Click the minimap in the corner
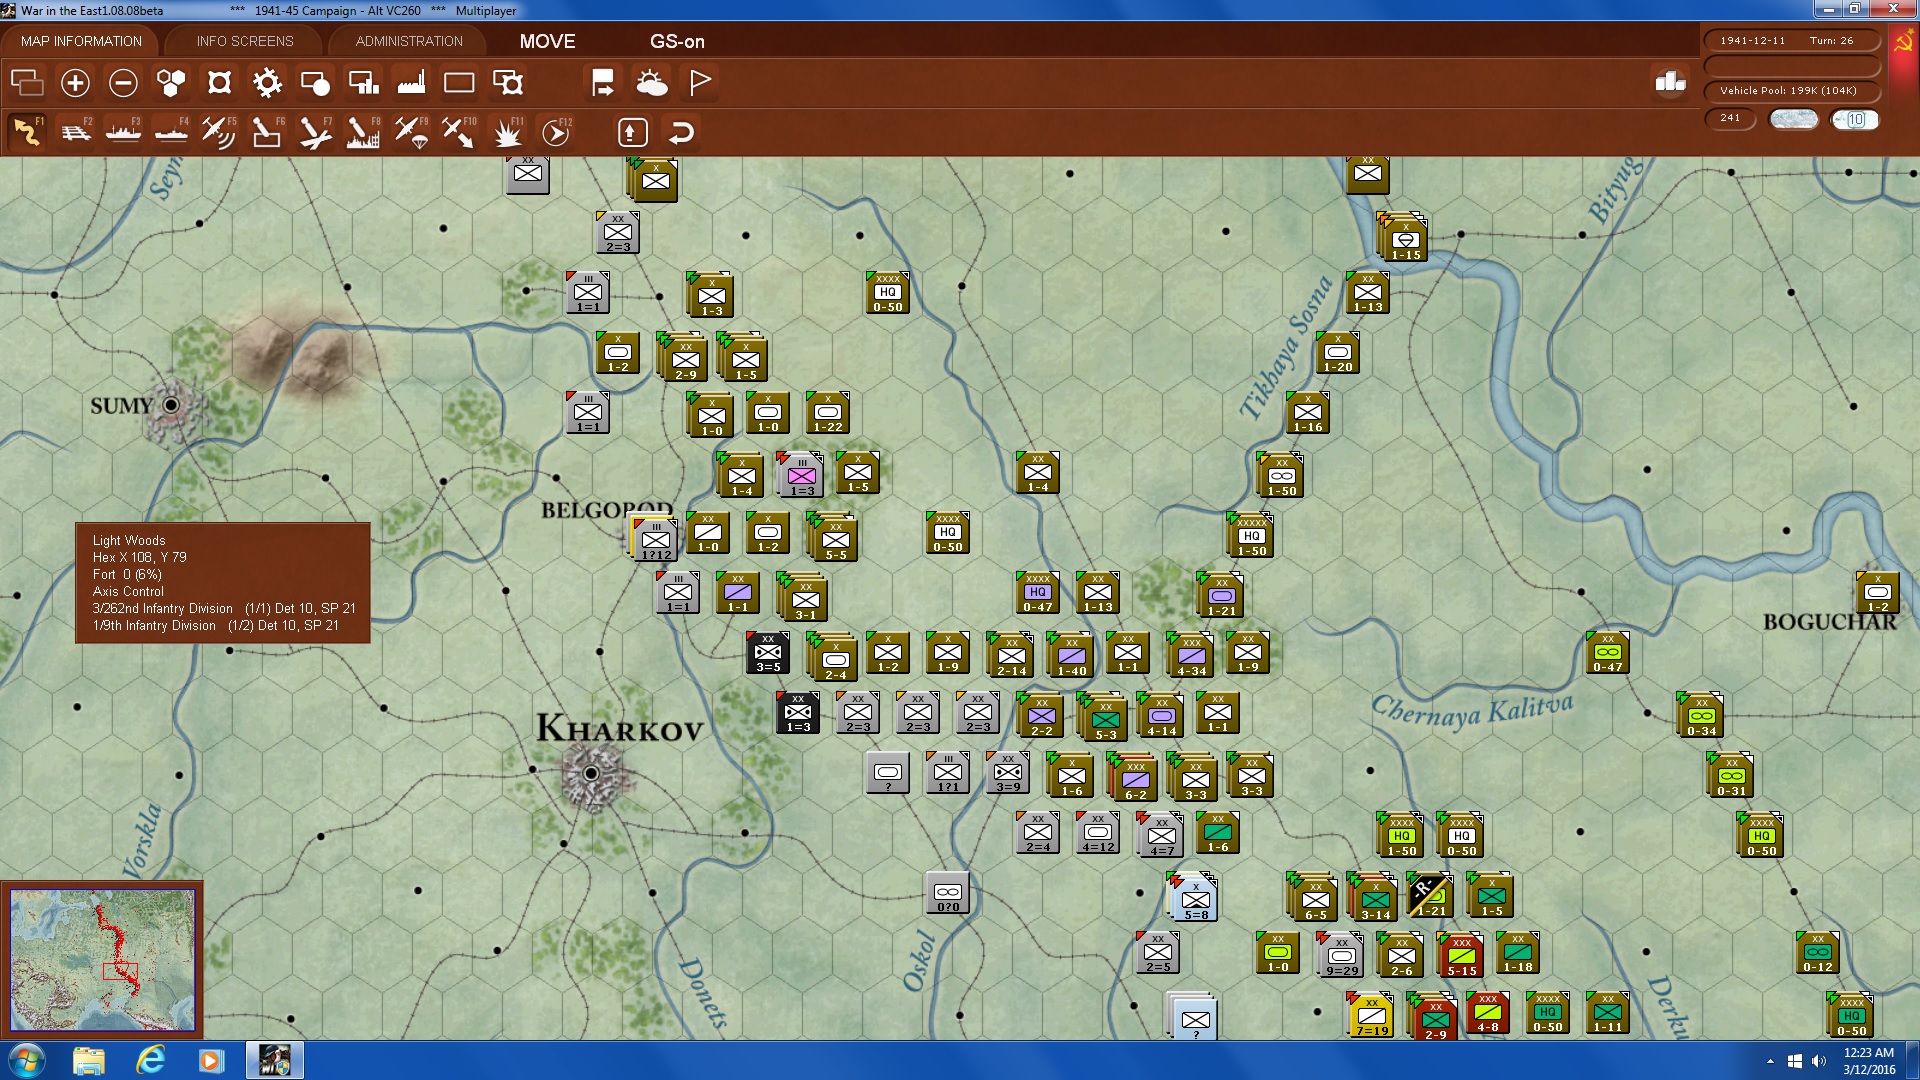 tap(102, 960)
